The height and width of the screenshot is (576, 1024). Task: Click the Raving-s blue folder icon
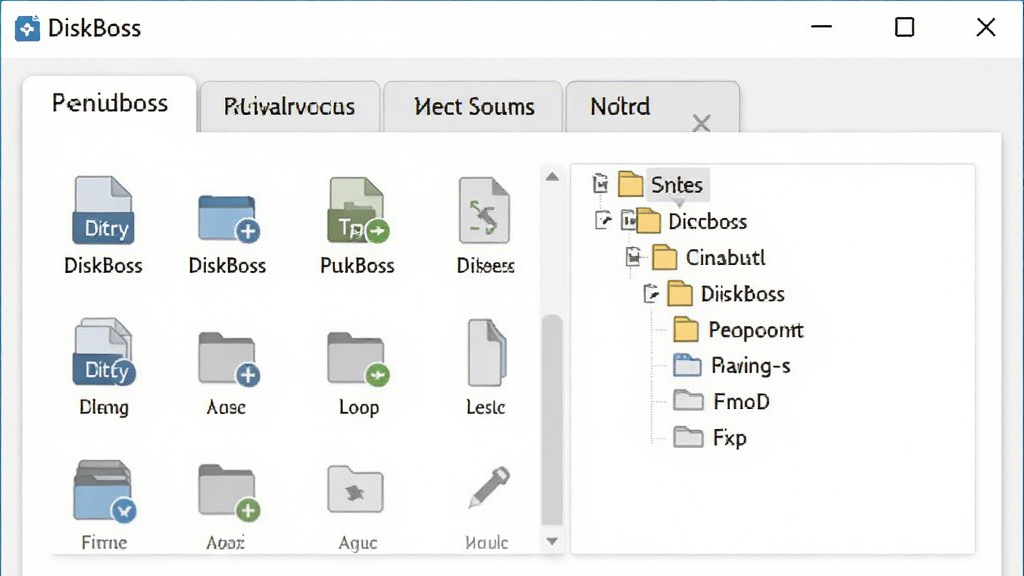point(687,364)
